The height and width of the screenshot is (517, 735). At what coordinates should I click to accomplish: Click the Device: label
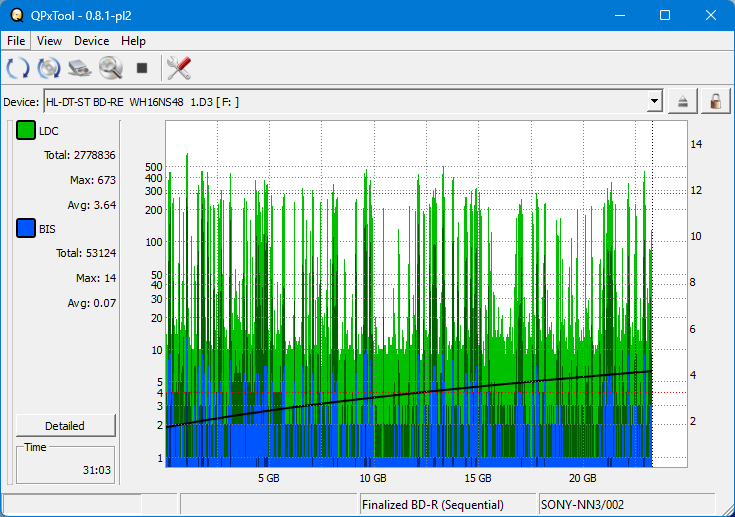[x=21, y=102]
